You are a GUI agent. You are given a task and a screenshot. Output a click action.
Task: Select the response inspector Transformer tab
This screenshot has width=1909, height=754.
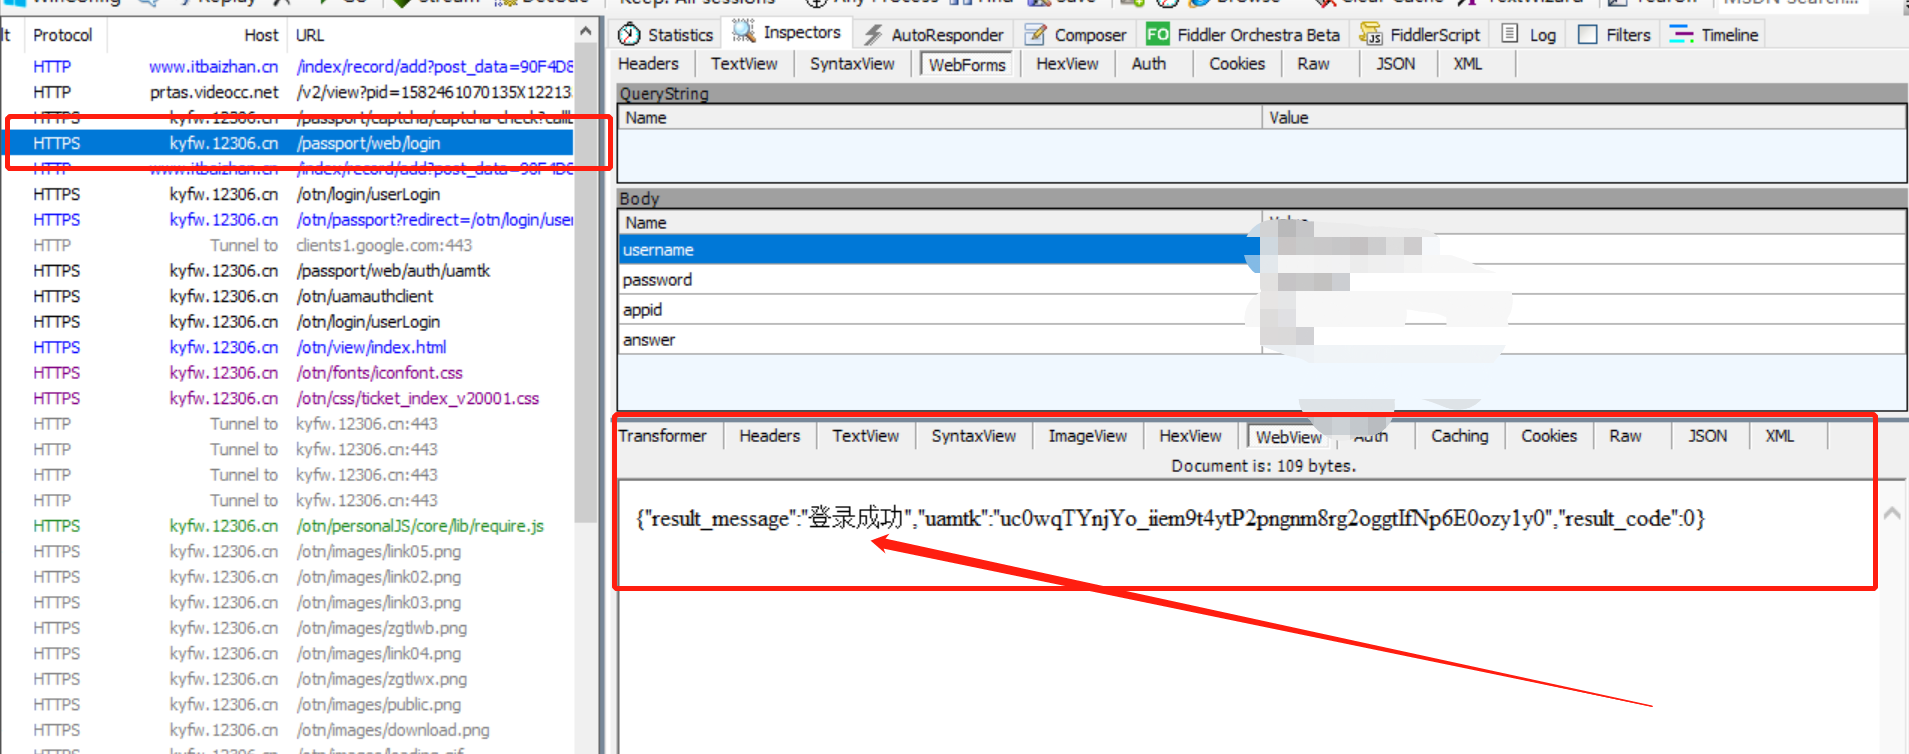pyautogui.click(x=663, y=436)
